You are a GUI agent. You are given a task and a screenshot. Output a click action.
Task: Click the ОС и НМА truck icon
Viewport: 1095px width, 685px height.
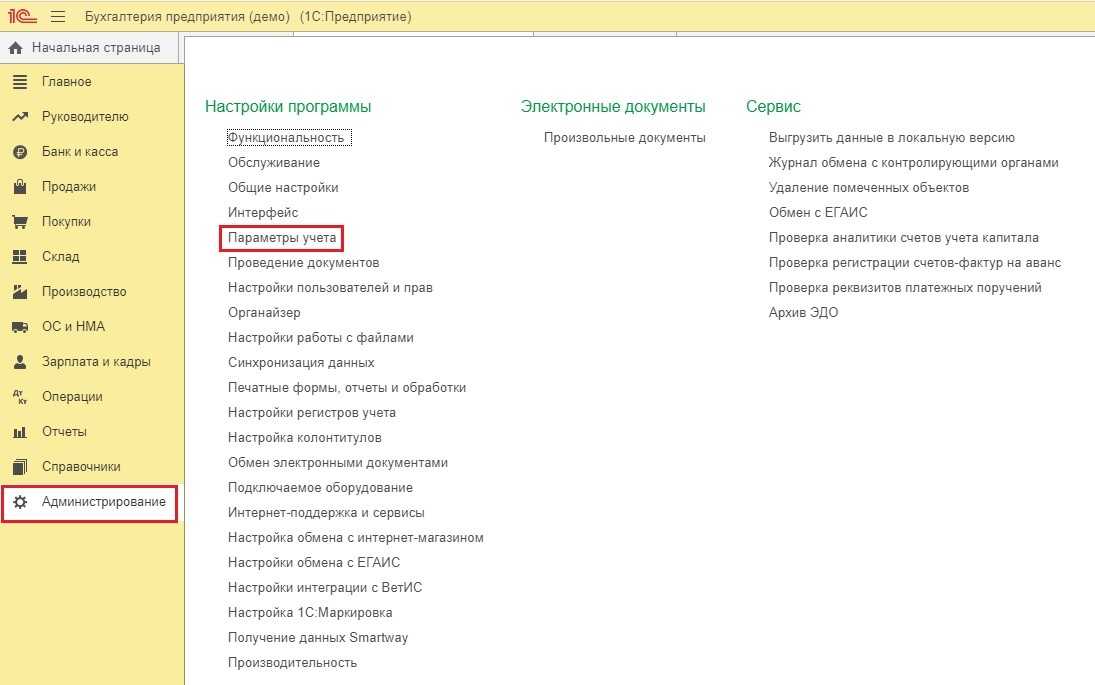tap(20, 326)
